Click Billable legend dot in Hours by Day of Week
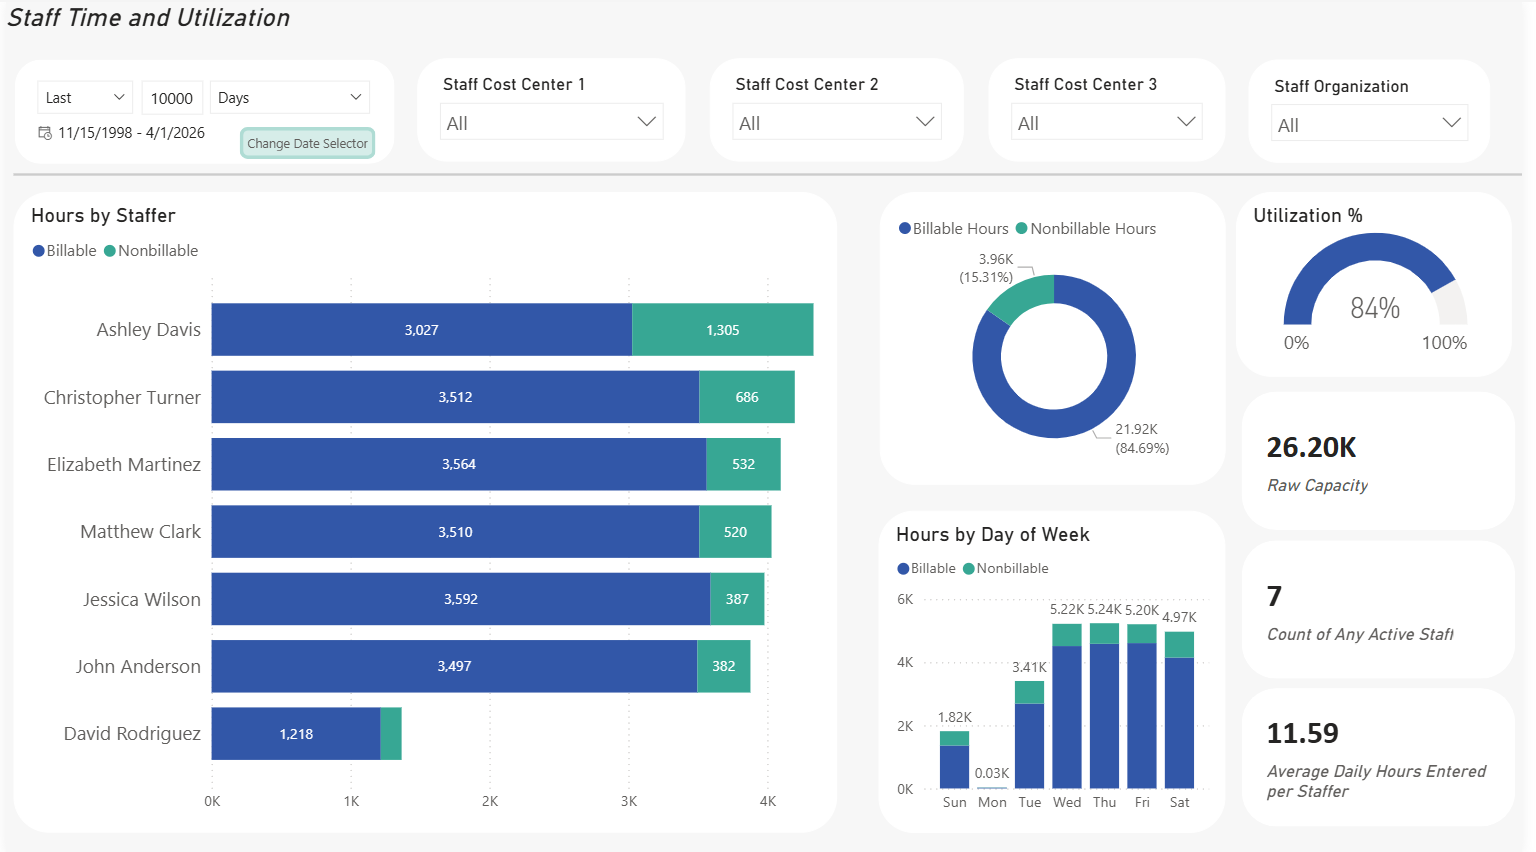This screenshot has width=1536, height=852. [x=903, y=569]
